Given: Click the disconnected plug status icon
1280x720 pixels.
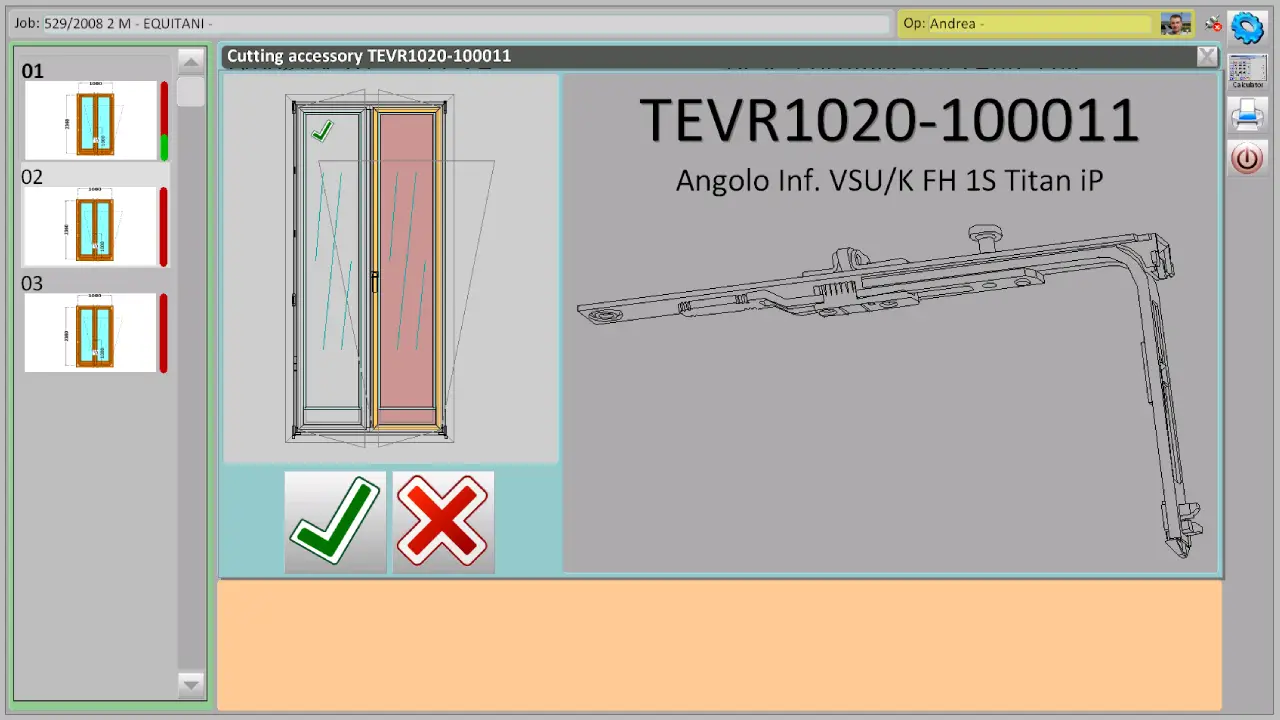Looking at the screenshot, I should 1212,24.
